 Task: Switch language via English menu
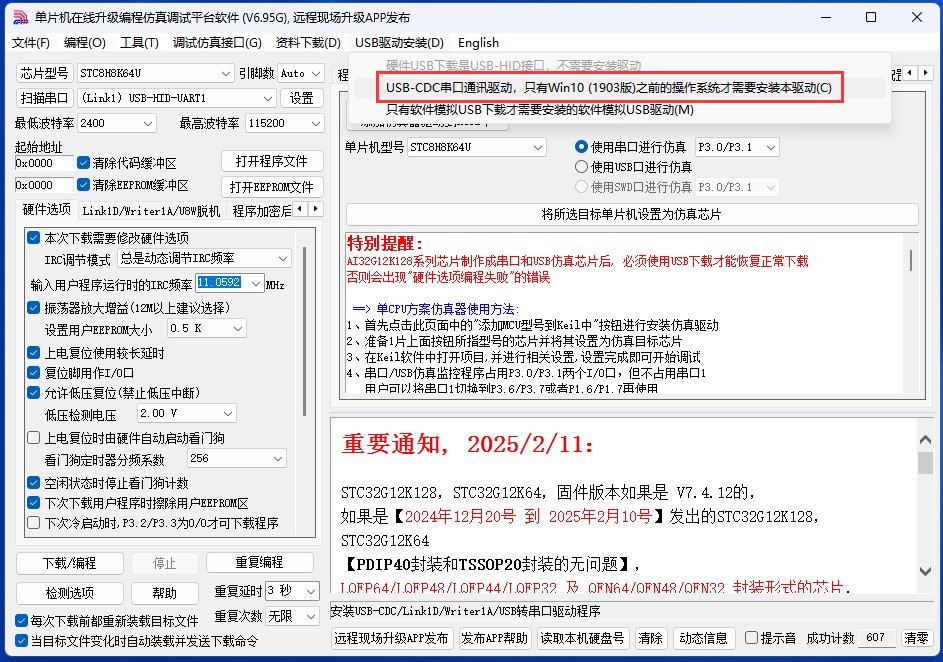pos(478,43)
